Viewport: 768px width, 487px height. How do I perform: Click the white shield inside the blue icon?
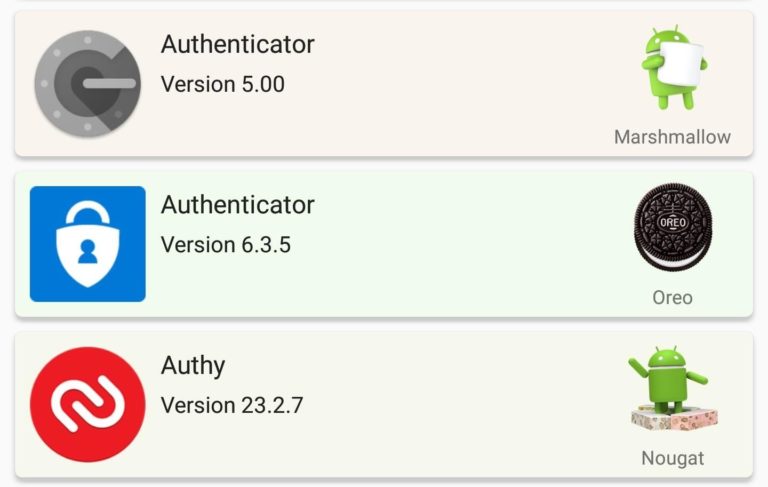tap(88, 244)
